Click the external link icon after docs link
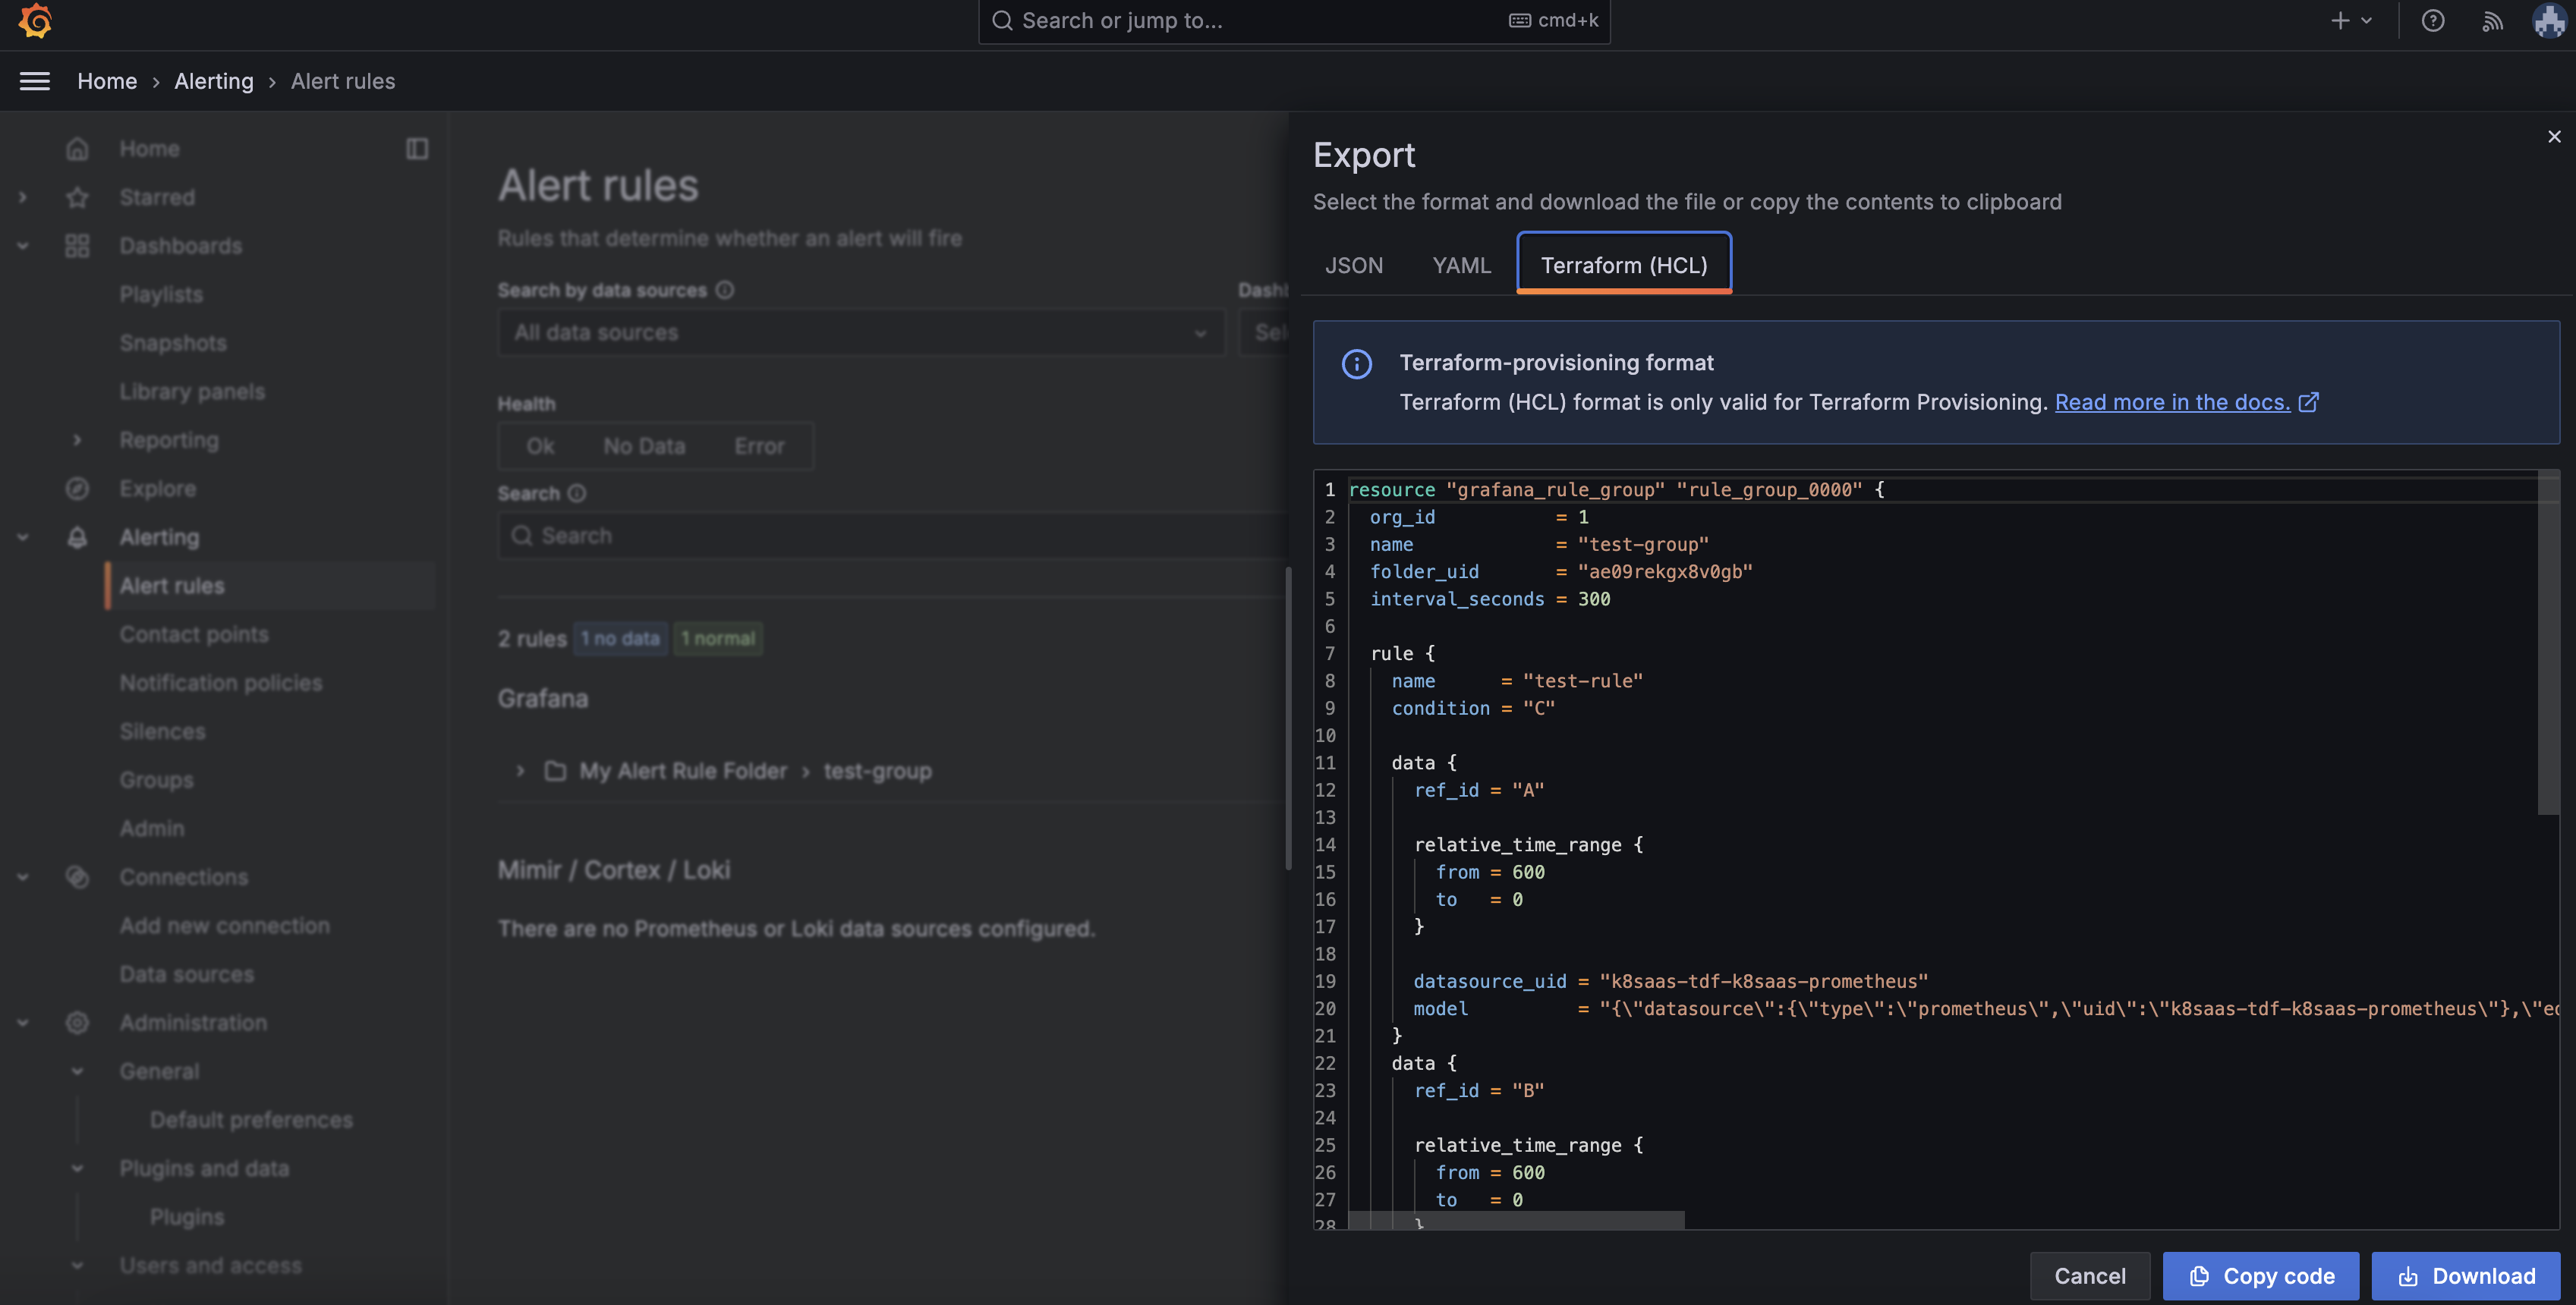The image size is (2576, 1305). (2308, 402)
